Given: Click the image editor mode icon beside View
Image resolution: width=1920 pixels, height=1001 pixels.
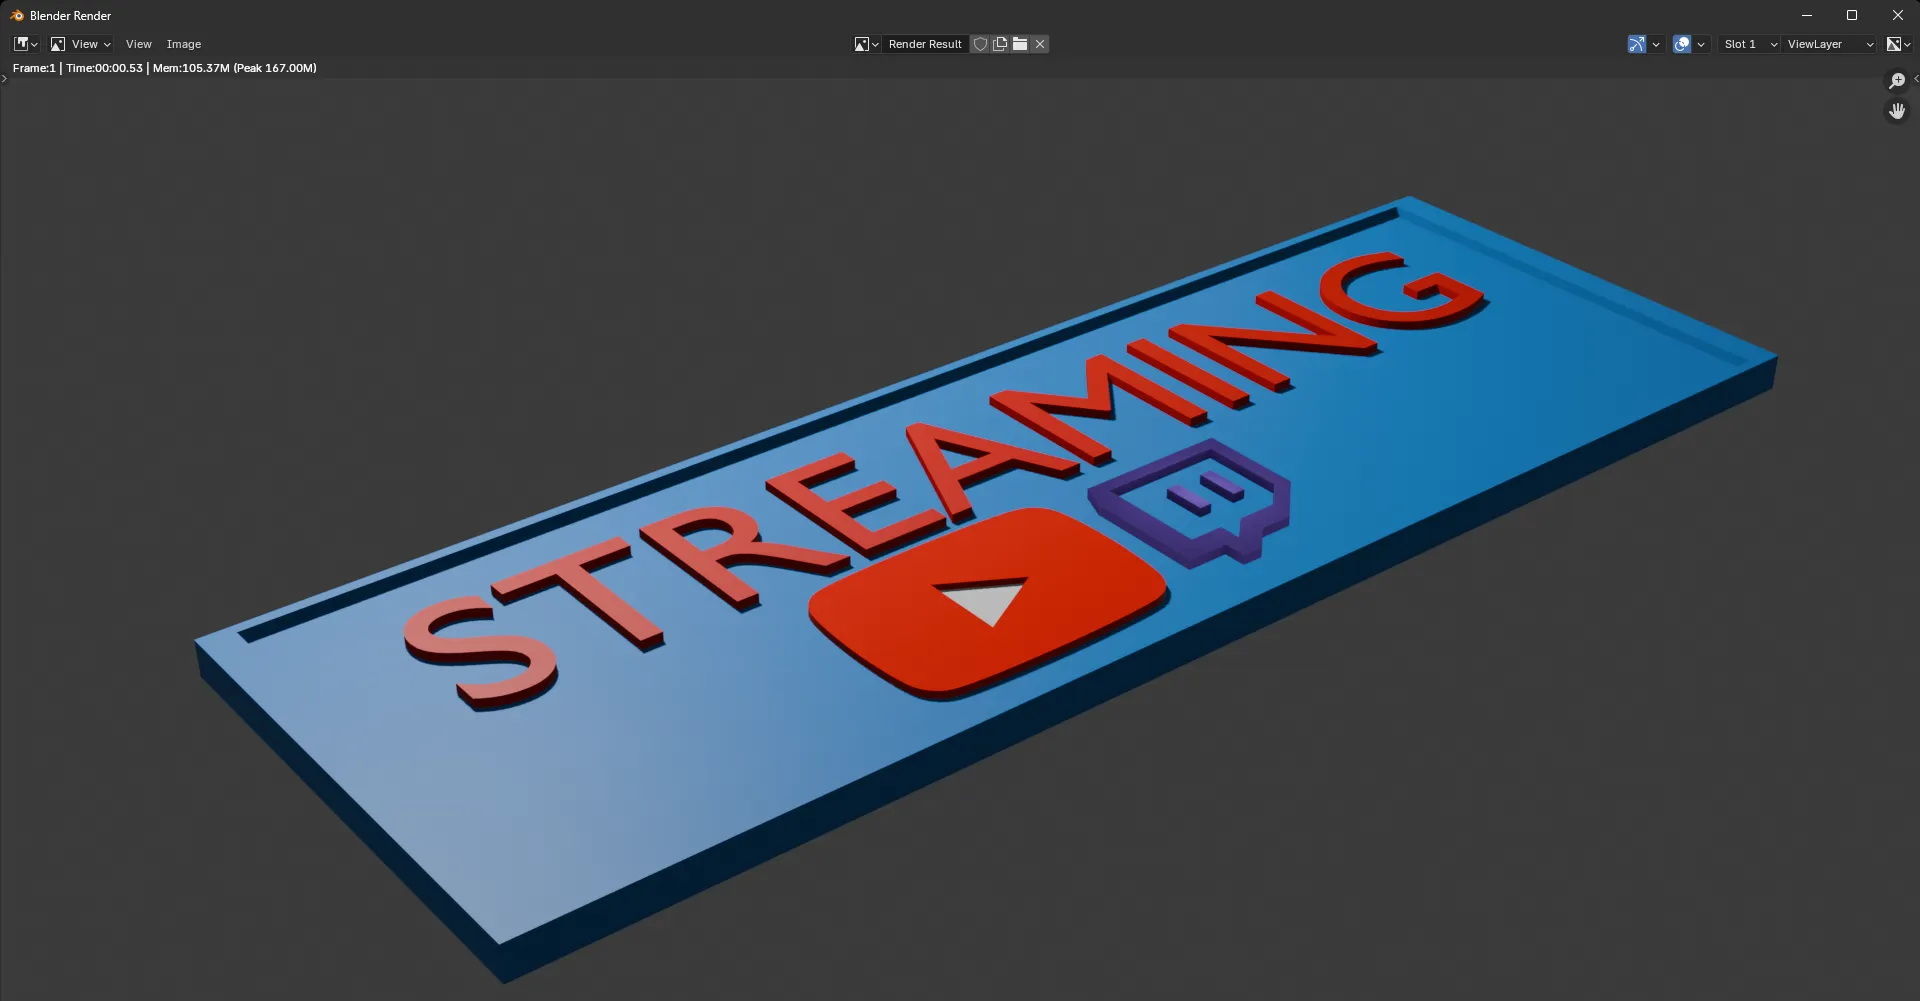Looking at the screenshot, I should [57, 43].
